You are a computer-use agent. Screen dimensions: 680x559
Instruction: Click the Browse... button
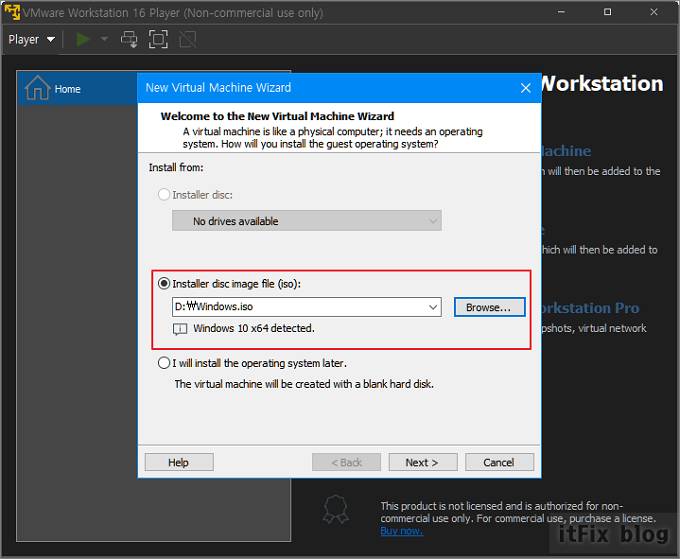pyautogui.click(x=489, y=307)
